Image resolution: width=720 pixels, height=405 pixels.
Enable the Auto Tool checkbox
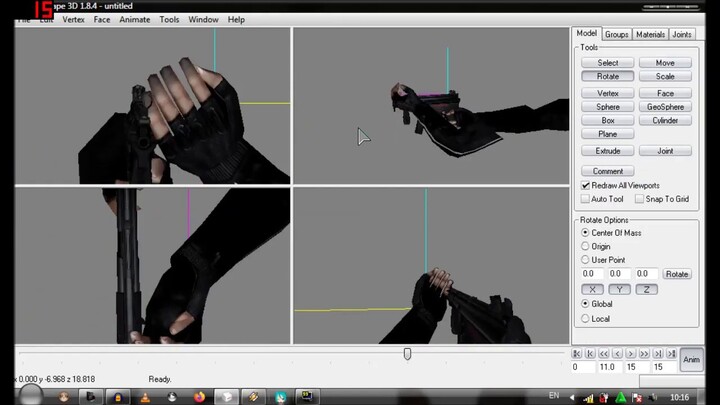(x=585, y=199)
